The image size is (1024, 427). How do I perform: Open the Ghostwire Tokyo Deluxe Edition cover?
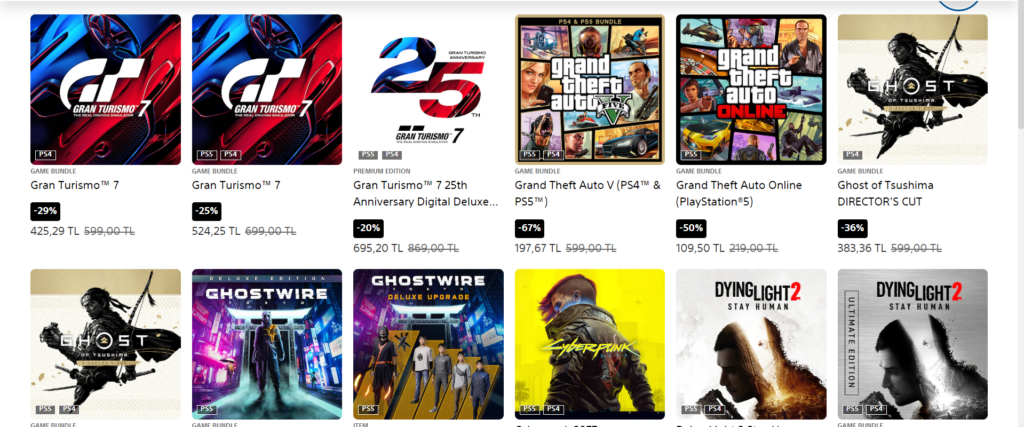click(267, 344)
